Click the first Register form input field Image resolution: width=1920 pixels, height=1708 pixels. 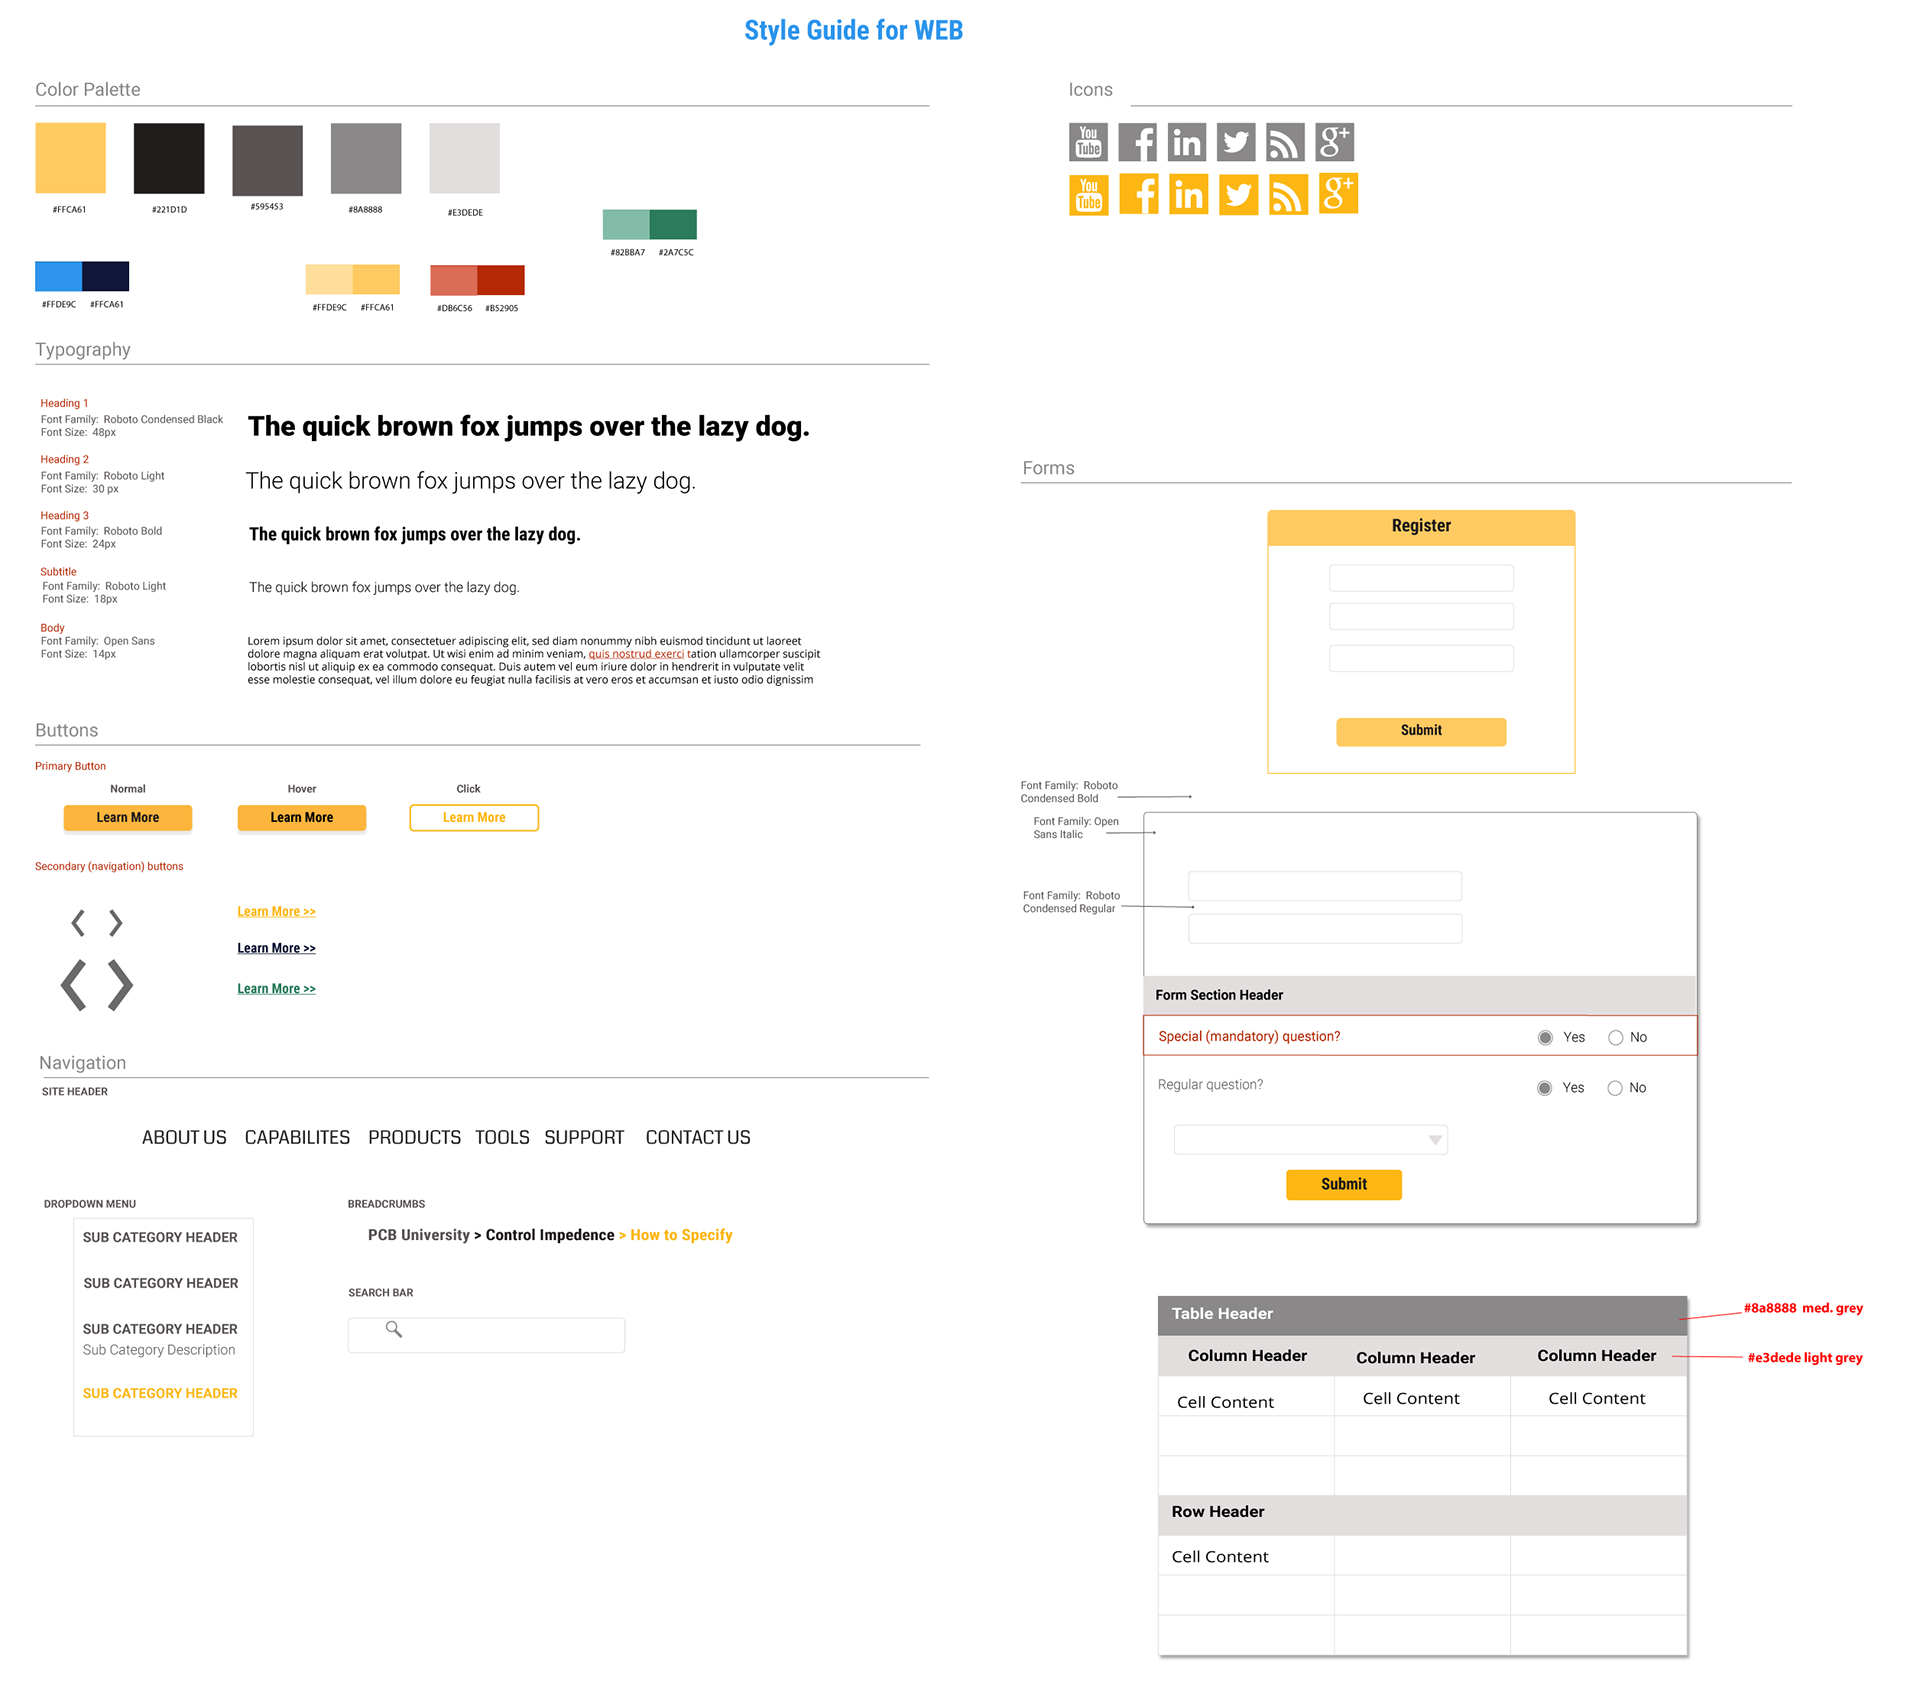(1420, 578)
